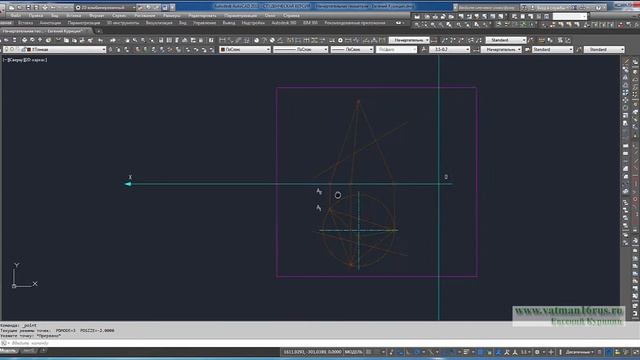Screen dimensions: 640x360
Task: Select the Copy tool in the Modify toolbar
Action: (x=626, y=69)
